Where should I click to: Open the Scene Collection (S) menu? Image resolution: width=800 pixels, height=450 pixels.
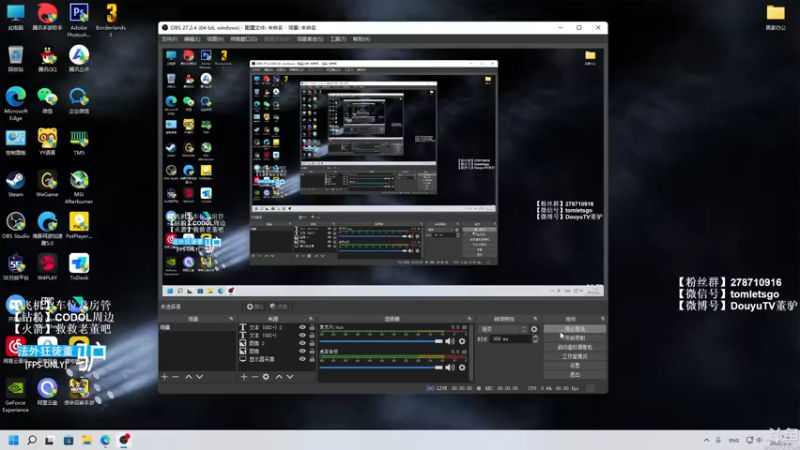pyautogui.click(x=310, y=39)
